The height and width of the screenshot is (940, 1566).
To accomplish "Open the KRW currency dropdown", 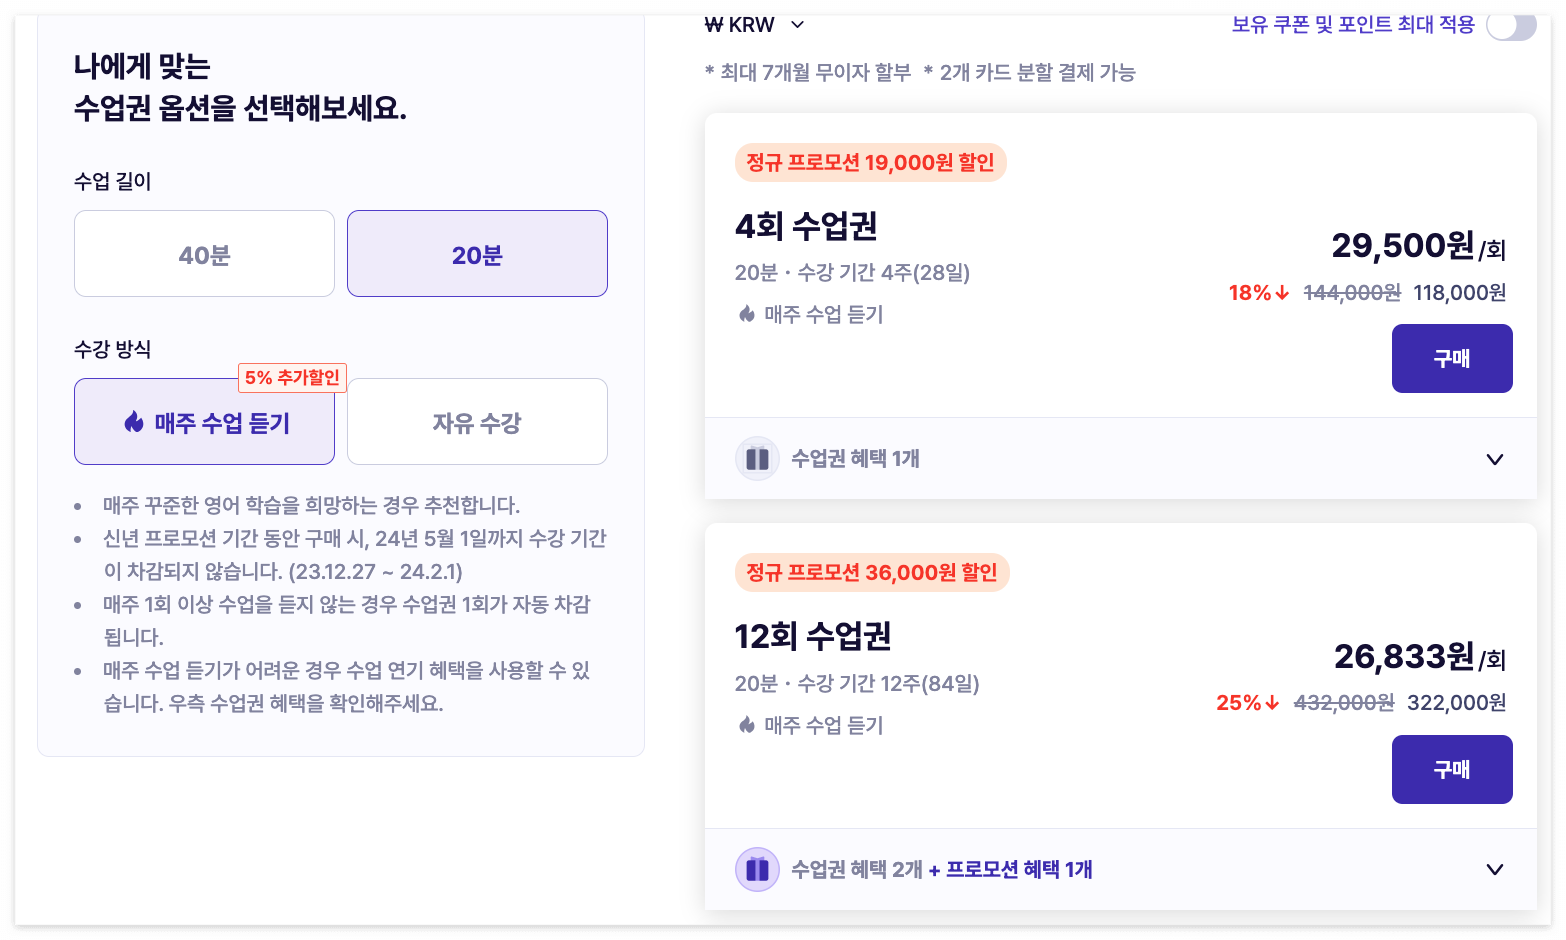I will 797,24.
